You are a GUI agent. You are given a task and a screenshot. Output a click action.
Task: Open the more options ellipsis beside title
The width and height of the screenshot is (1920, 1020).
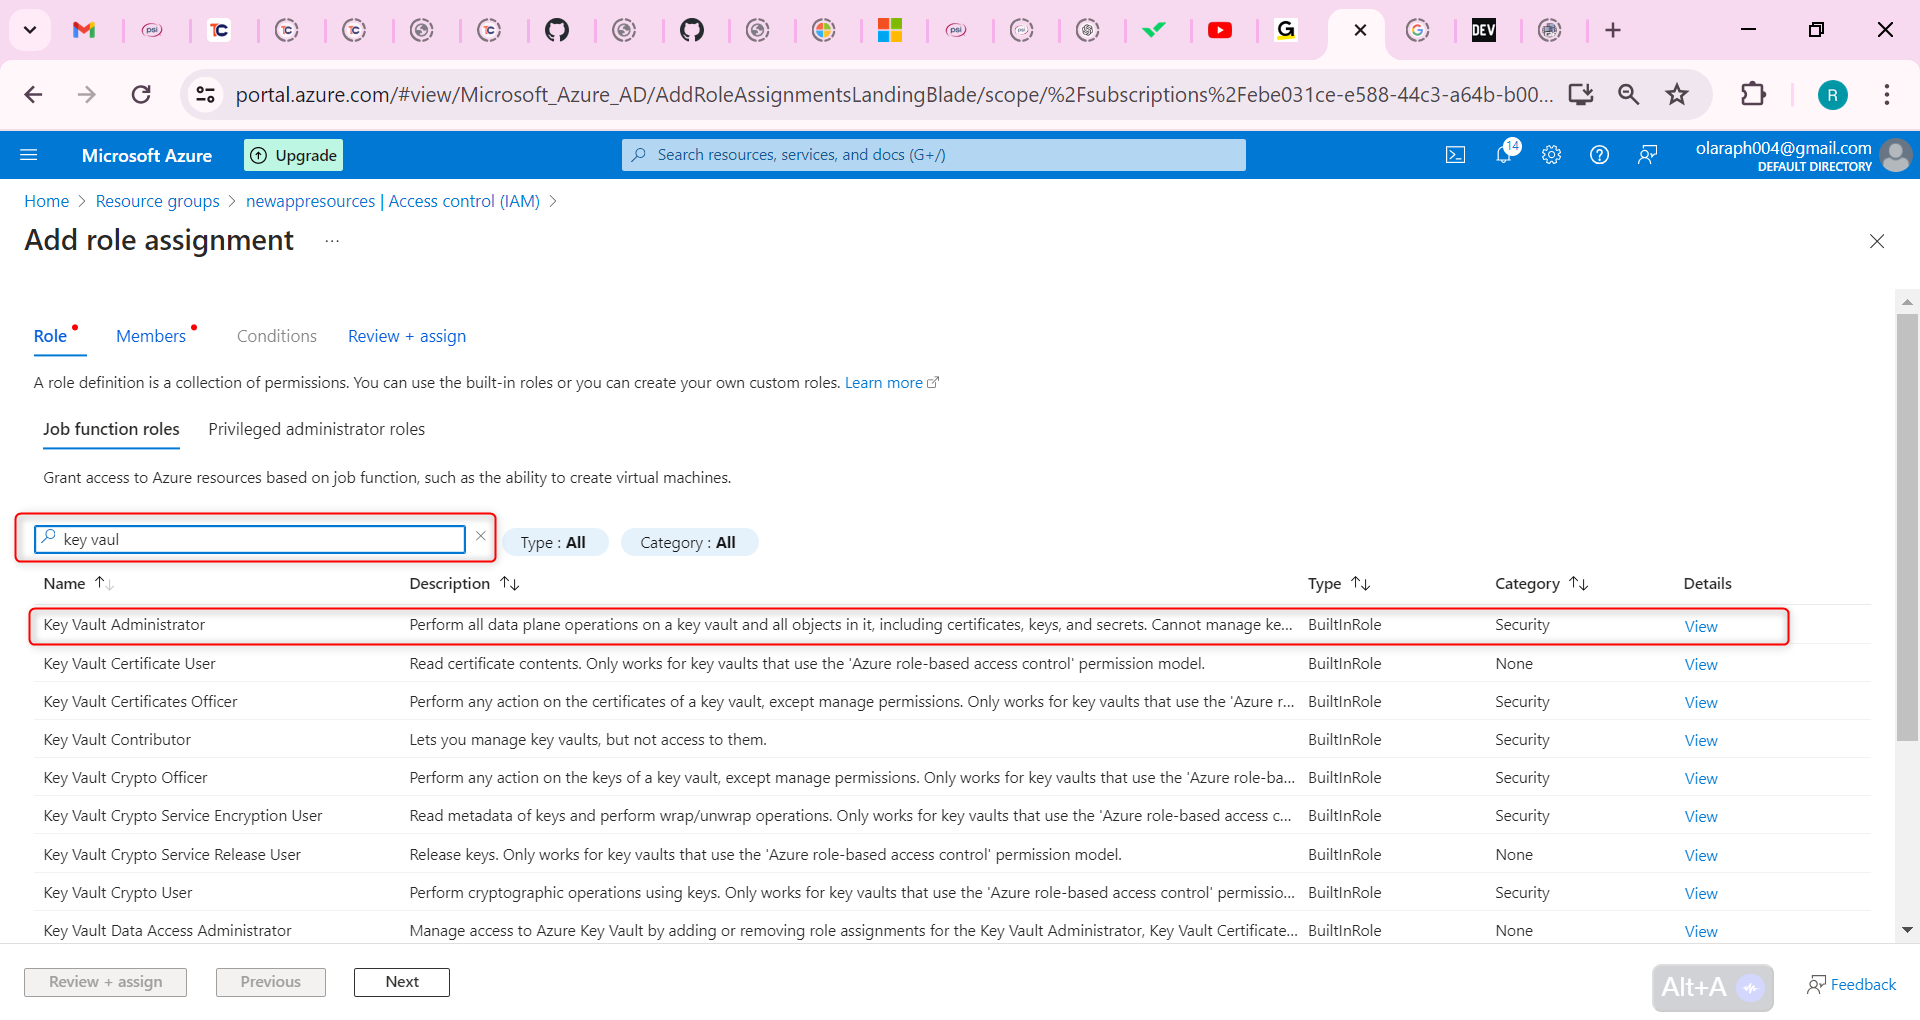point(332,241)
